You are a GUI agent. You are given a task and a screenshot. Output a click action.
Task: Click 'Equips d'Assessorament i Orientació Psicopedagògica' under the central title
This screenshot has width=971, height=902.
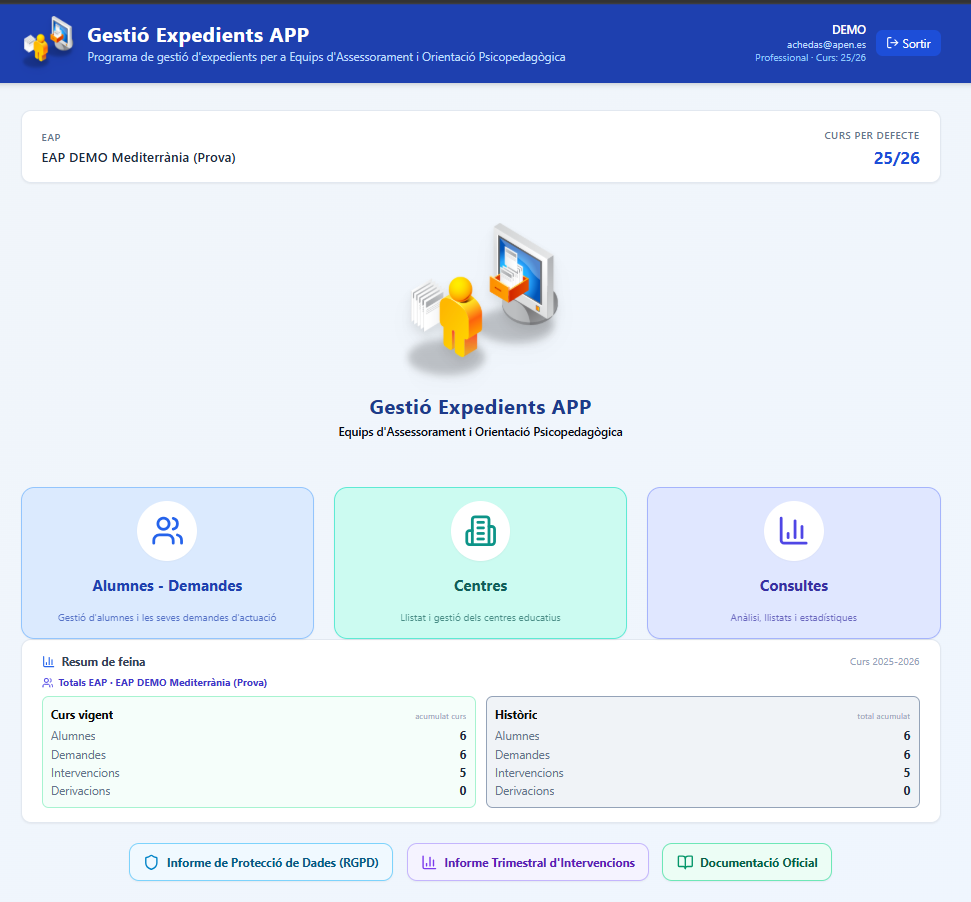click(481, 432)
